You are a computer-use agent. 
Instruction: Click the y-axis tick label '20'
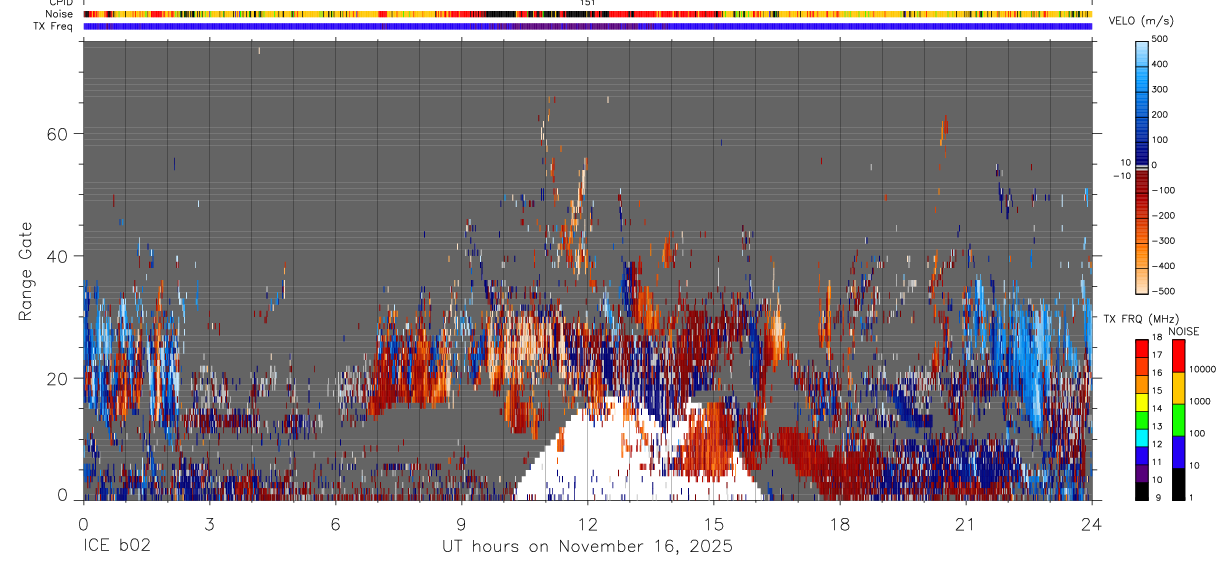pos(59,379)
